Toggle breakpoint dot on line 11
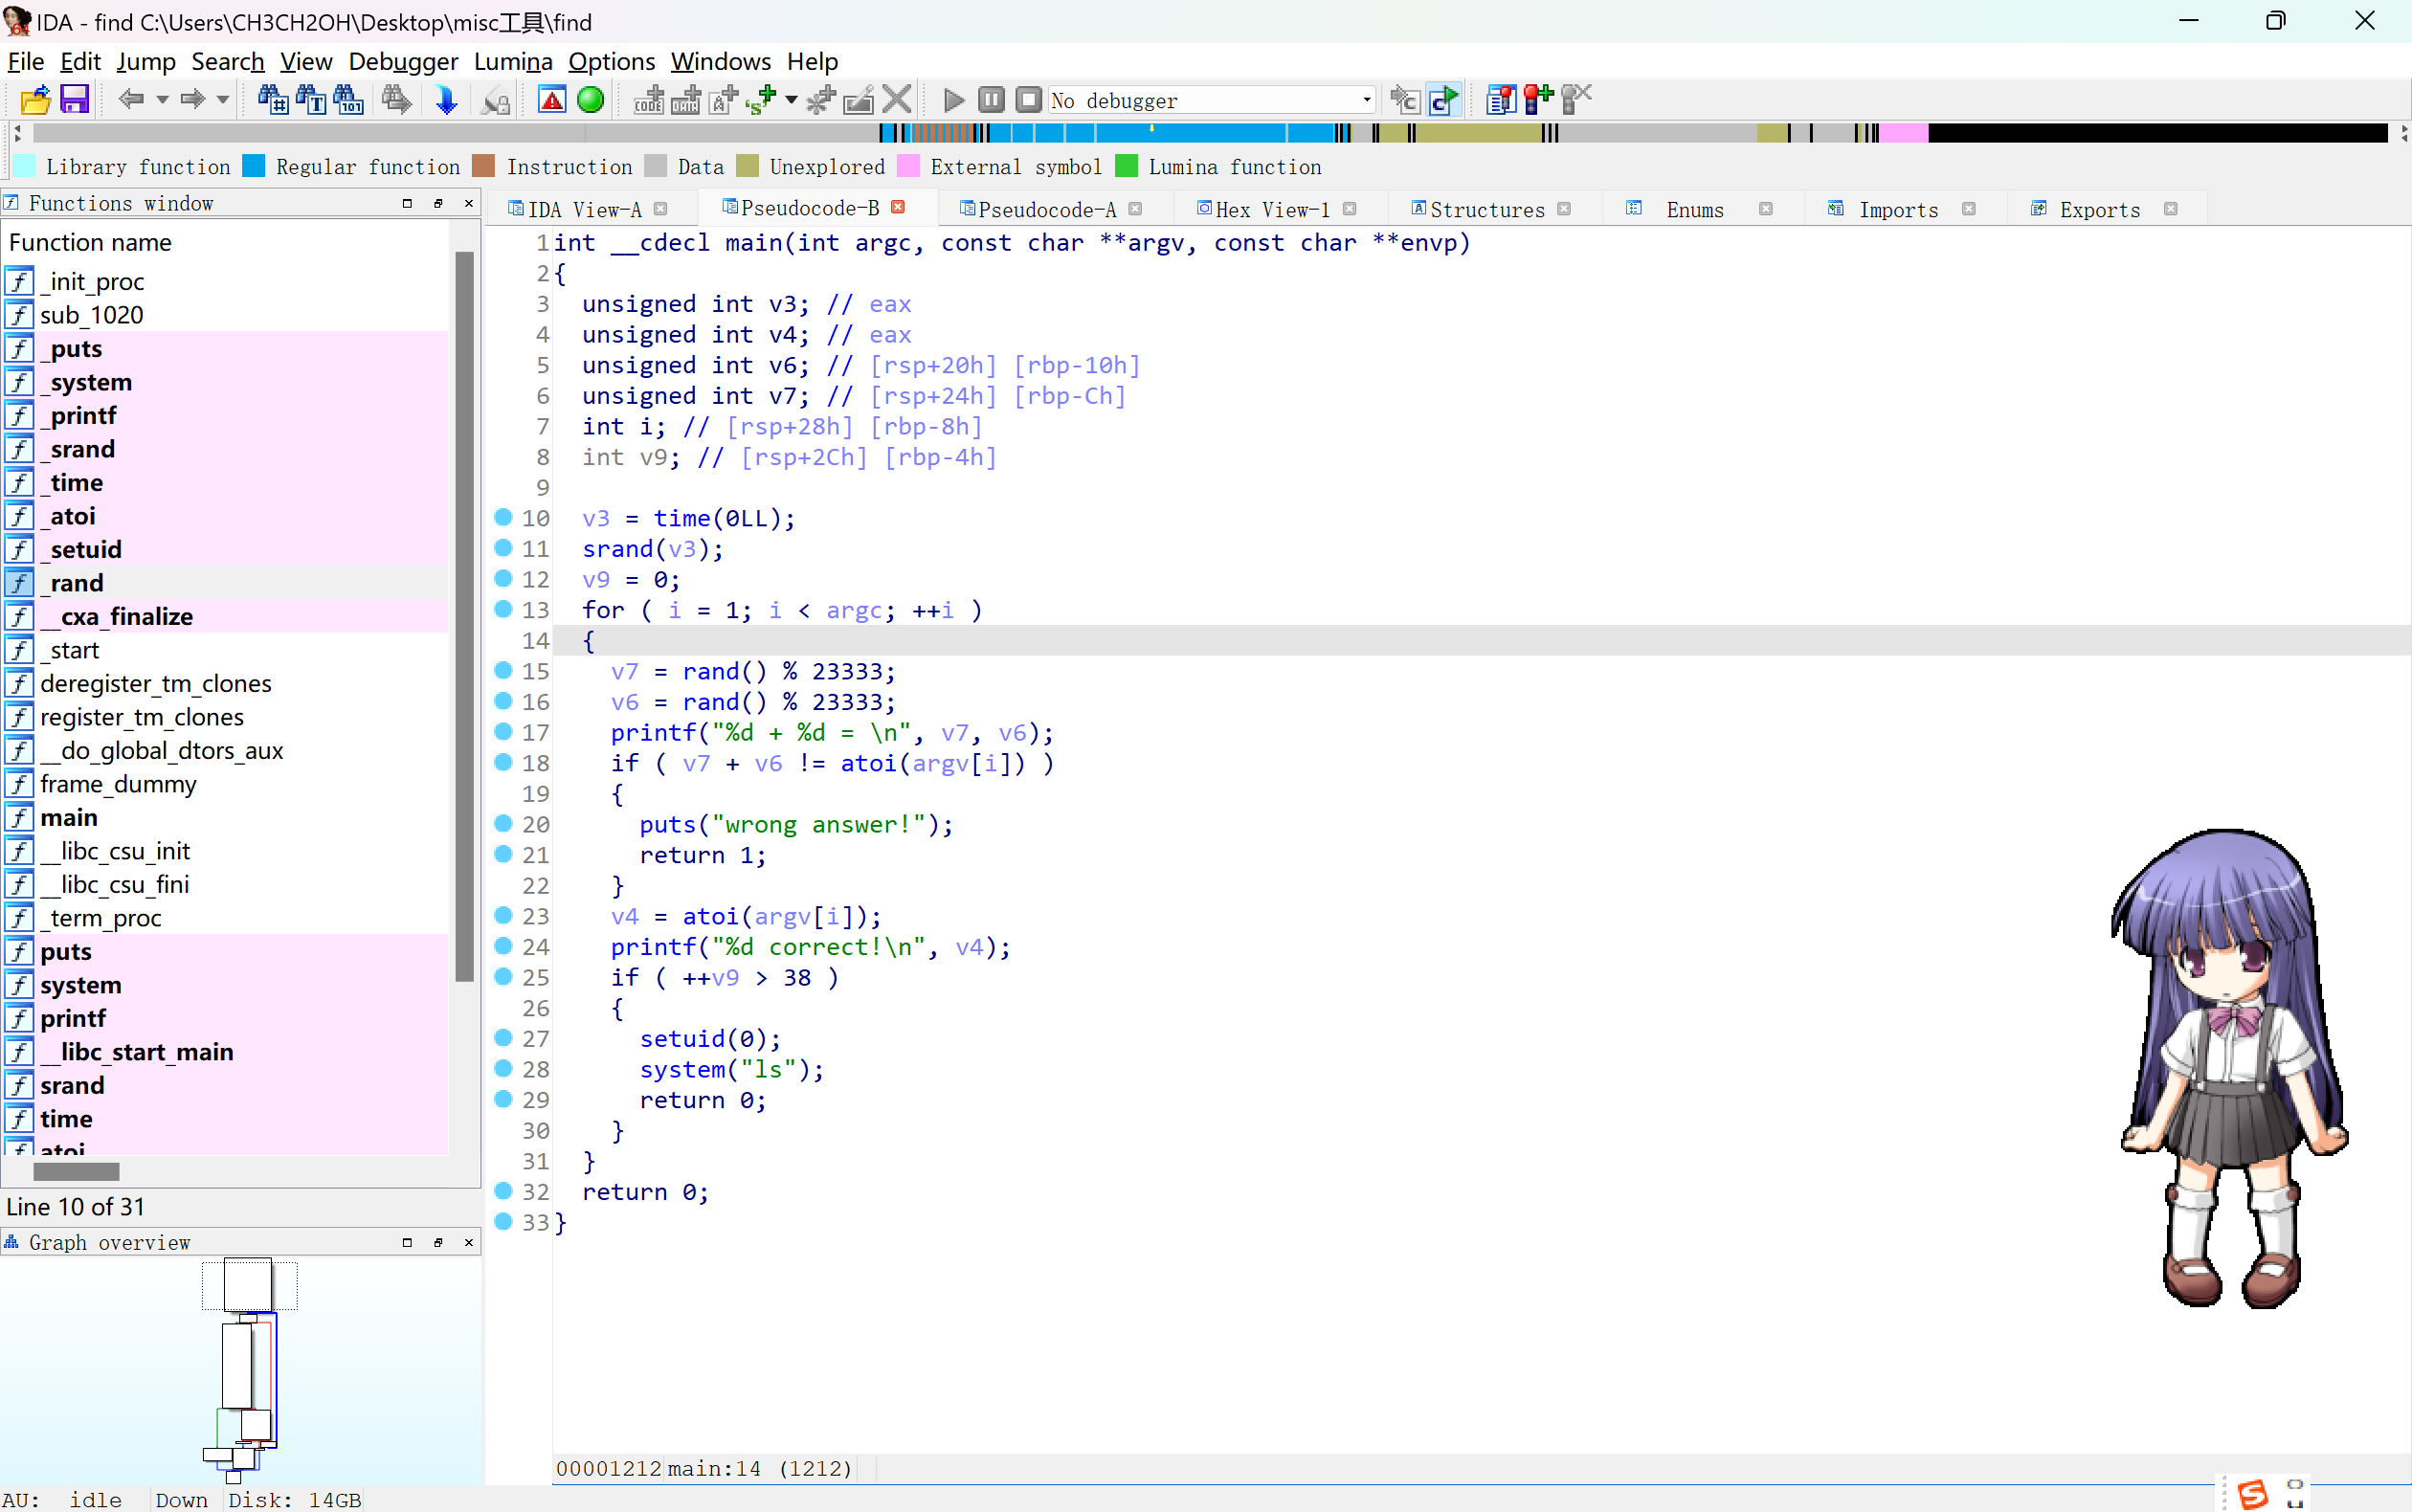The image size is (2412, 1512). pos(504,548)
